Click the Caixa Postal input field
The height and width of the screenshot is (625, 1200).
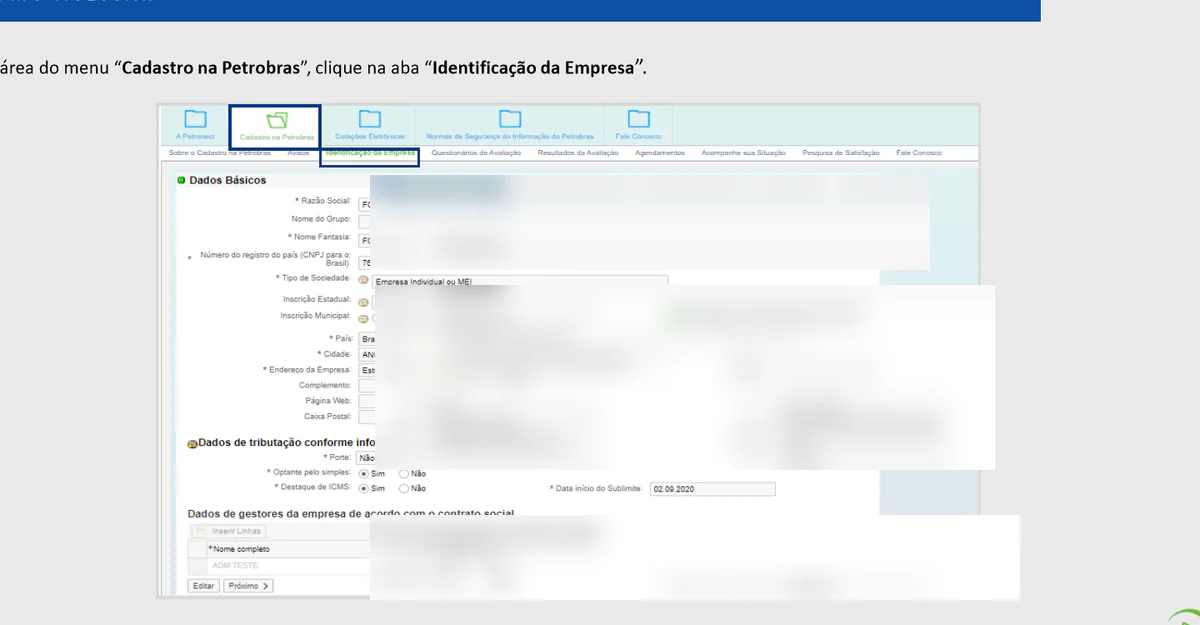[365, 416]
